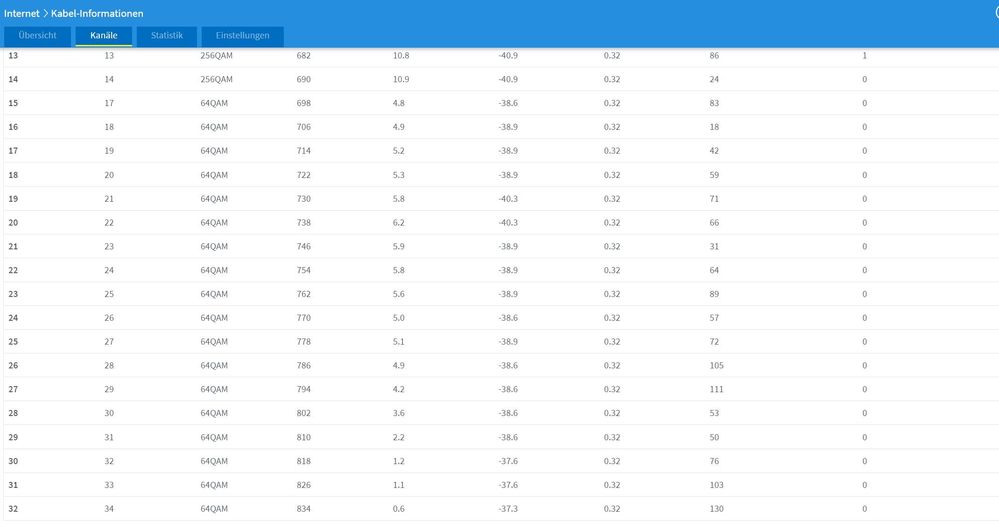Click error count 89 in row 23

714,294
